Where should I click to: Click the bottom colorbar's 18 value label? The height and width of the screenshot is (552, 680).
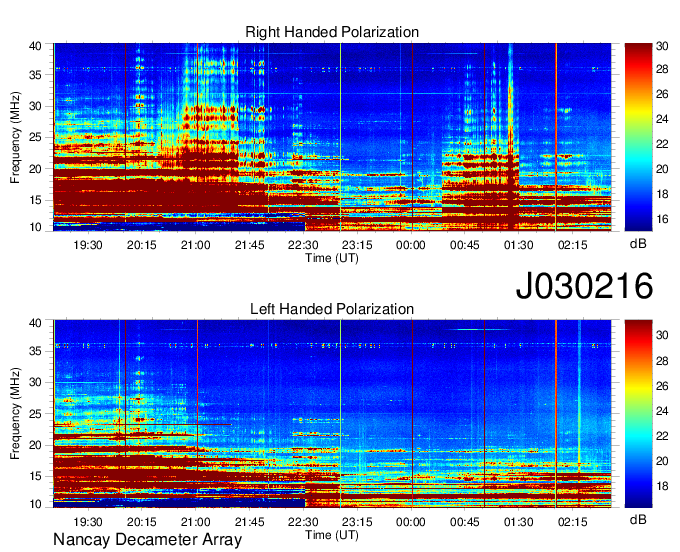(662, 486)
